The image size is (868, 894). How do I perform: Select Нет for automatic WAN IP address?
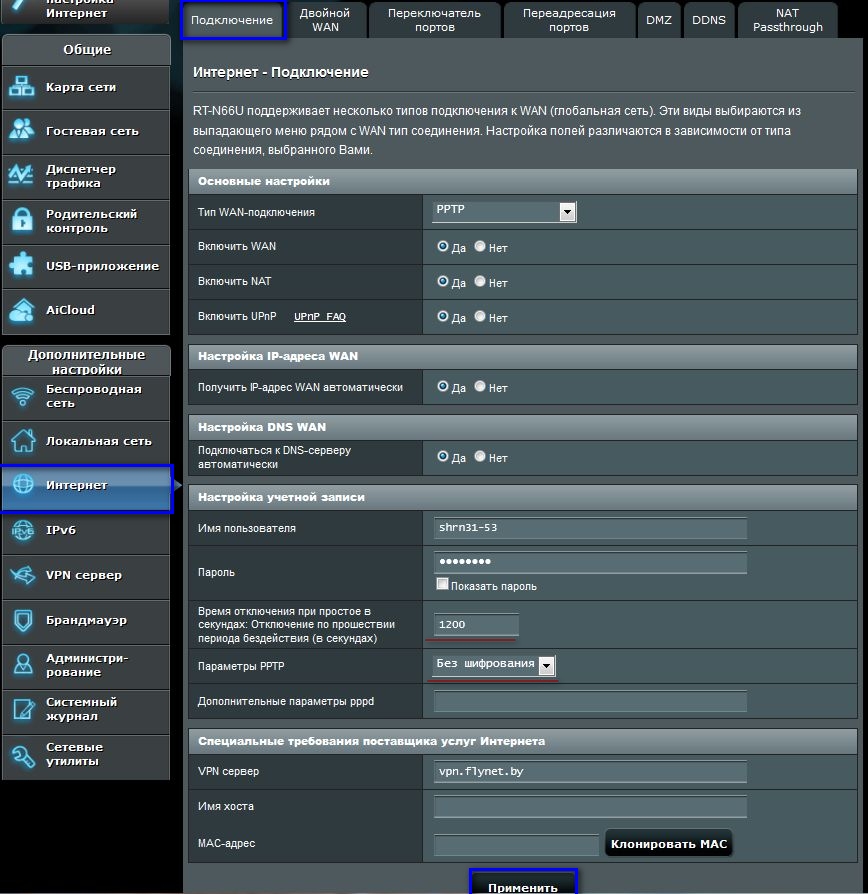480,386
